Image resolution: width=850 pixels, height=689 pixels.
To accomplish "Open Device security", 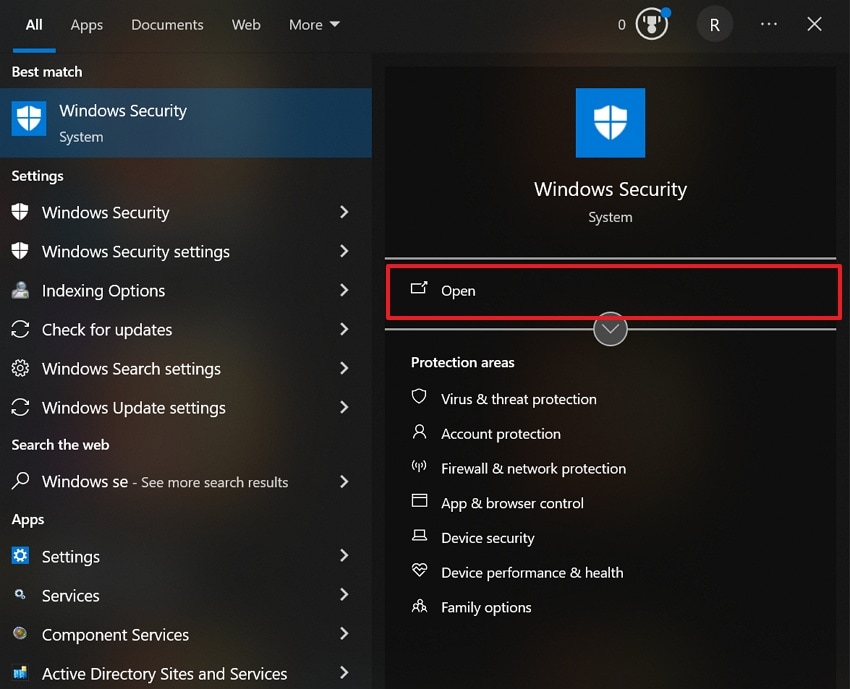I will coord(488,537).
